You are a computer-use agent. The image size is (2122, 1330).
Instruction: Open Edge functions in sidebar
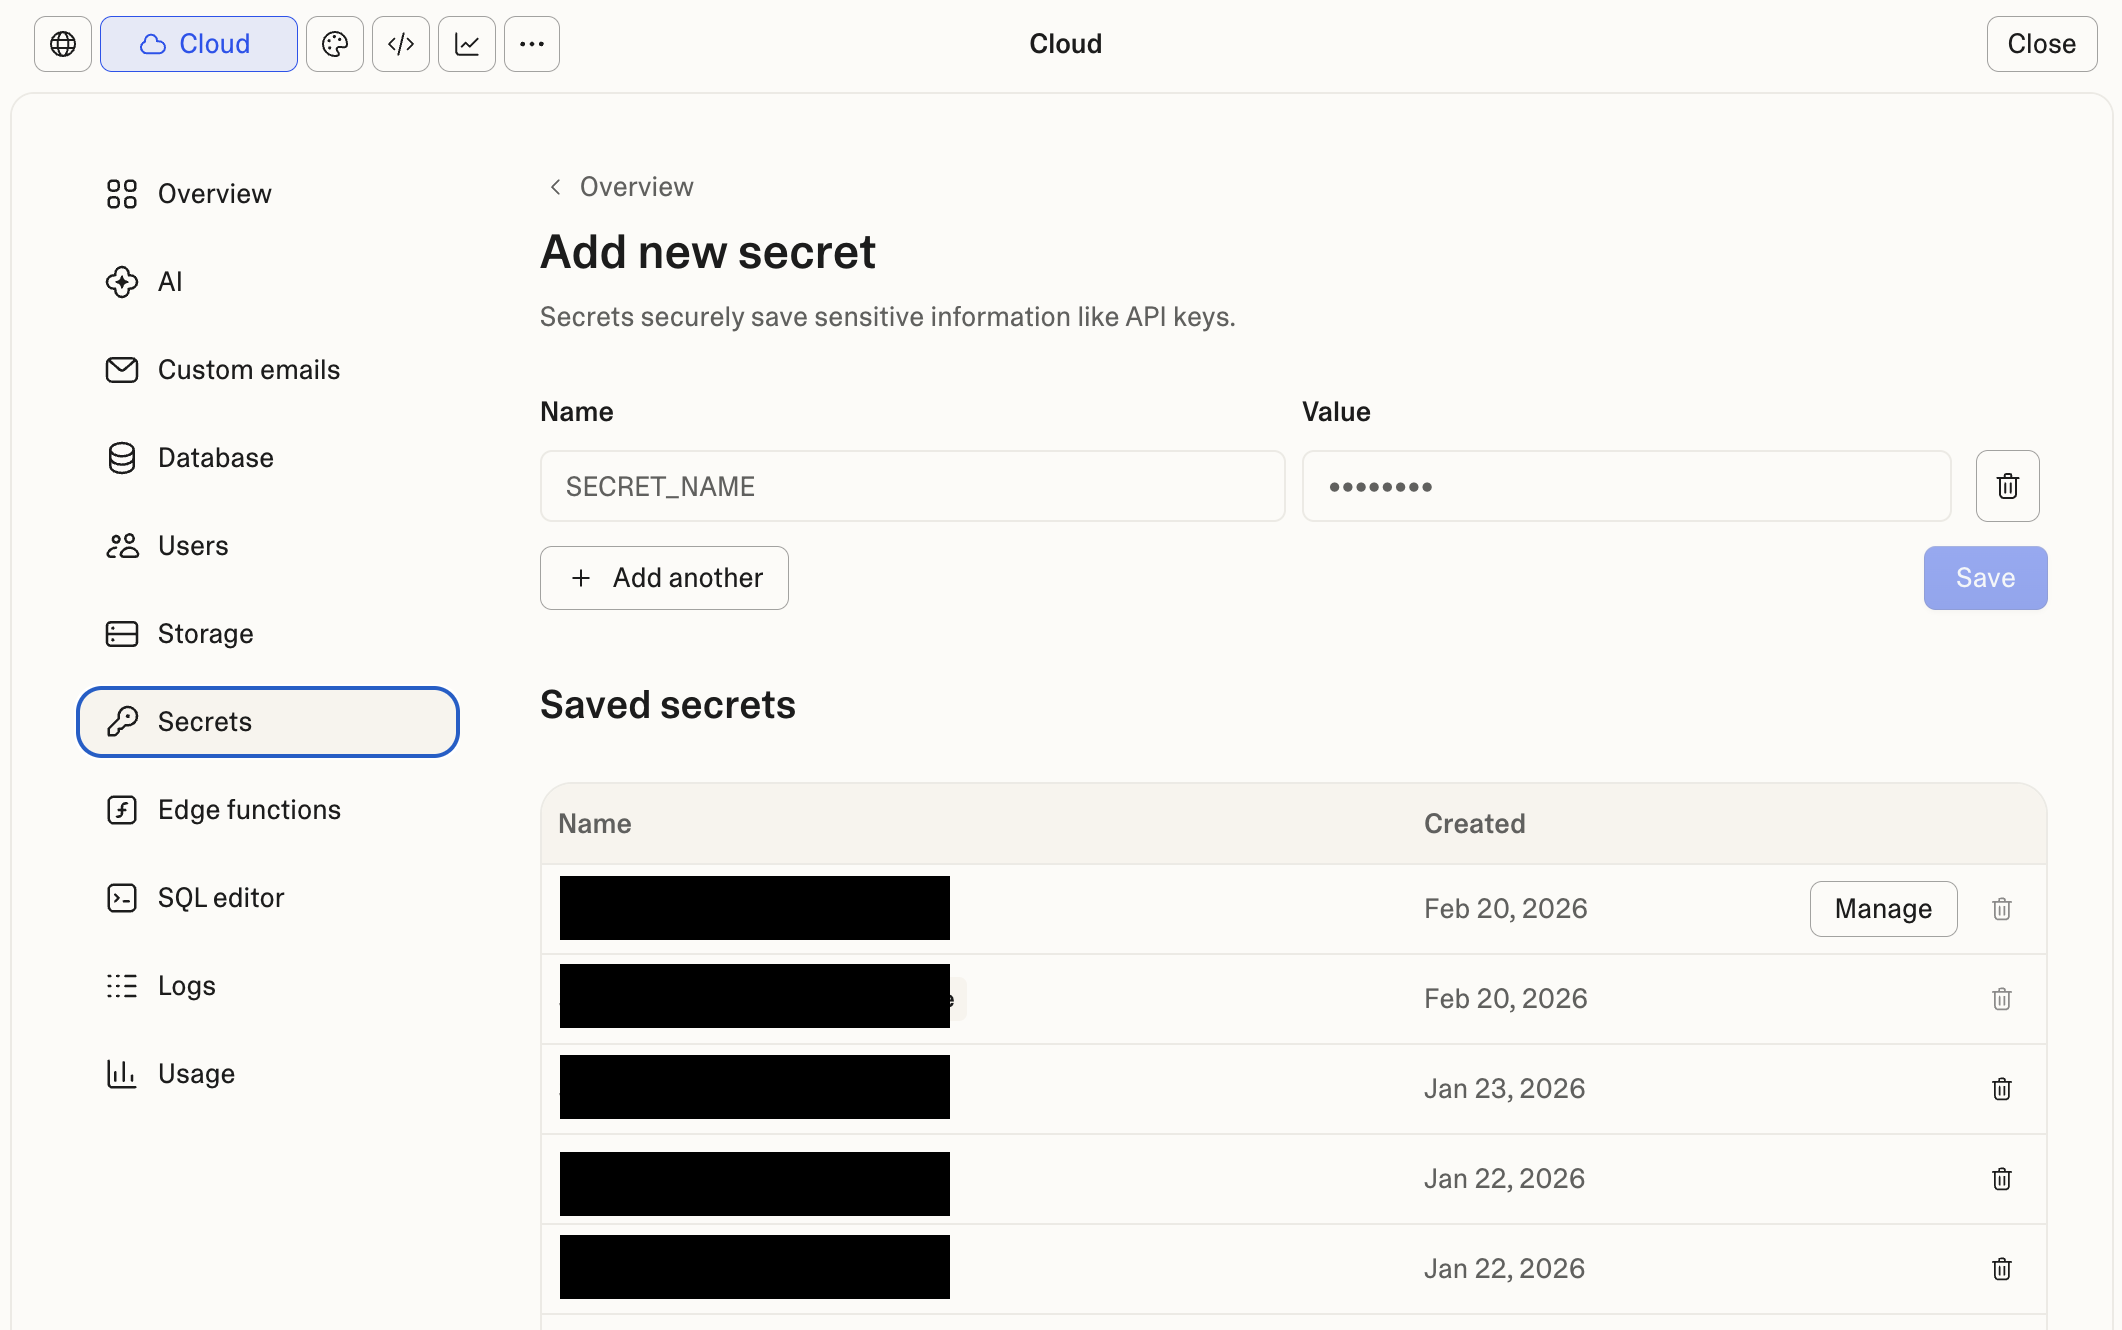pyautogui.click(x=249, y=810)
